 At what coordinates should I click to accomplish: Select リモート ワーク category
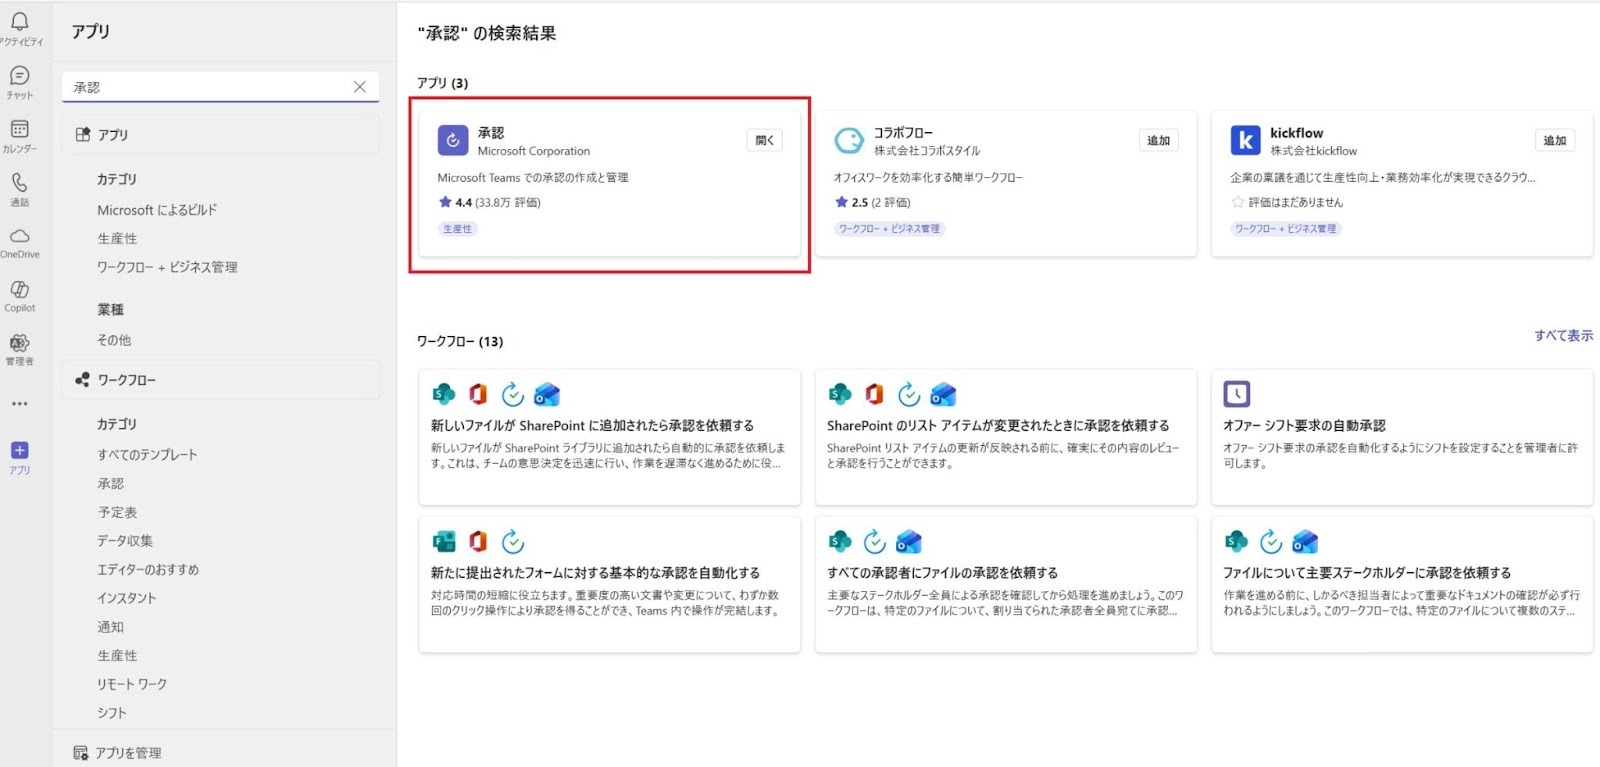tap(132, 685)
